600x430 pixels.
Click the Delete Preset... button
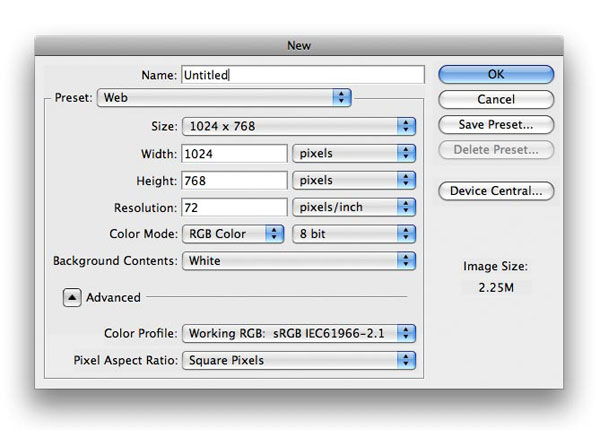click(x=496, y=150)
